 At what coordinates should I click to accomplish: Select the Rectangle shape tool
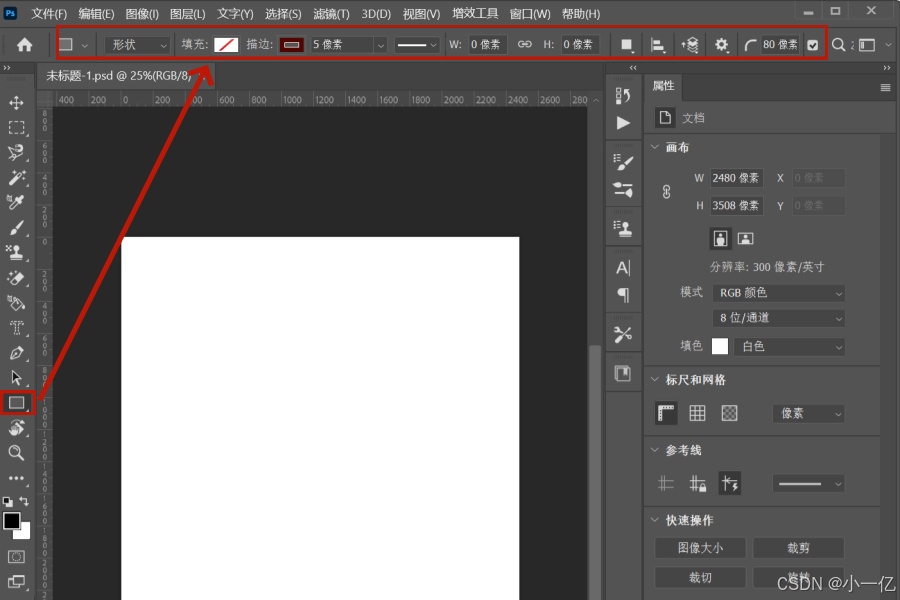[17, 402]
